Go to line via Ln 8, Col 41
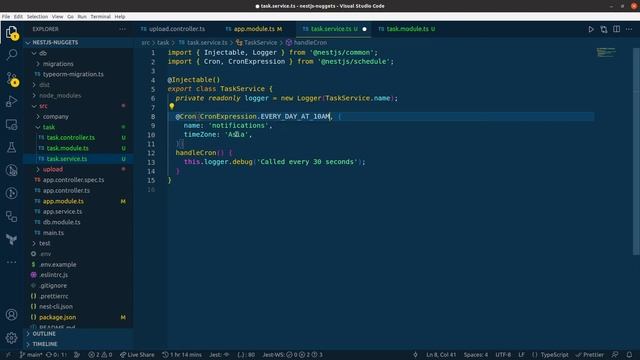Image resolution: width=640 pixels, height=360 pixels. [441, 355]
